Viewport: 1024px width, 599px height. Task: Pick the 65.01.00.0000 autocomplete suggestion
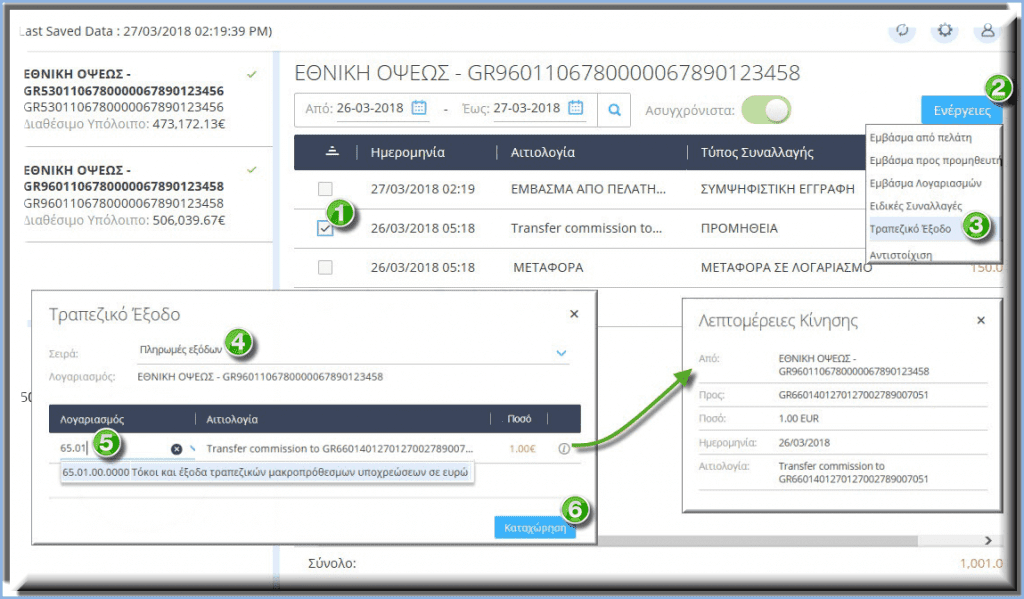tap(267, 471)
